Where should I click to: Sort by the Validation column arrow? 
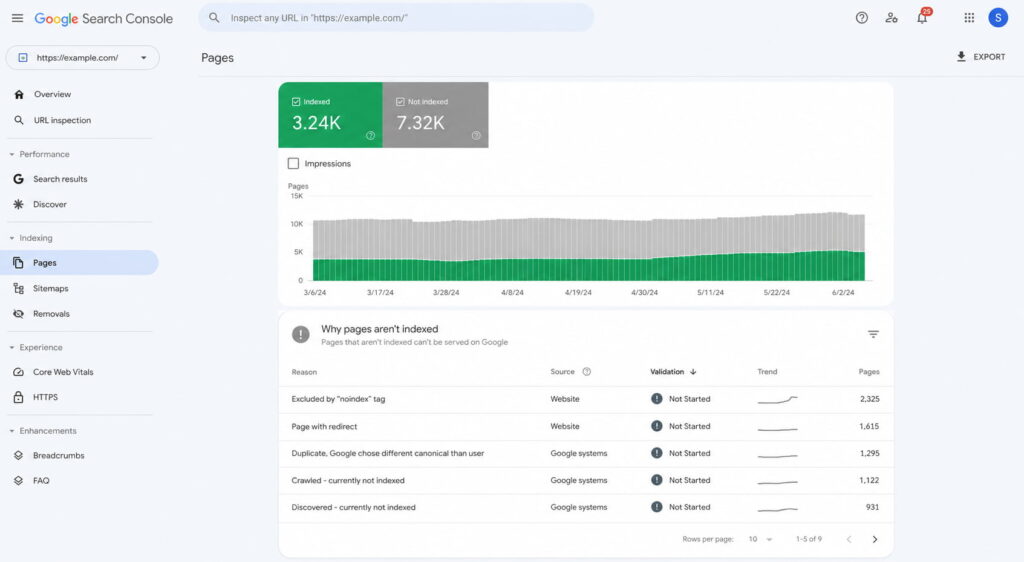coord(693,372)
